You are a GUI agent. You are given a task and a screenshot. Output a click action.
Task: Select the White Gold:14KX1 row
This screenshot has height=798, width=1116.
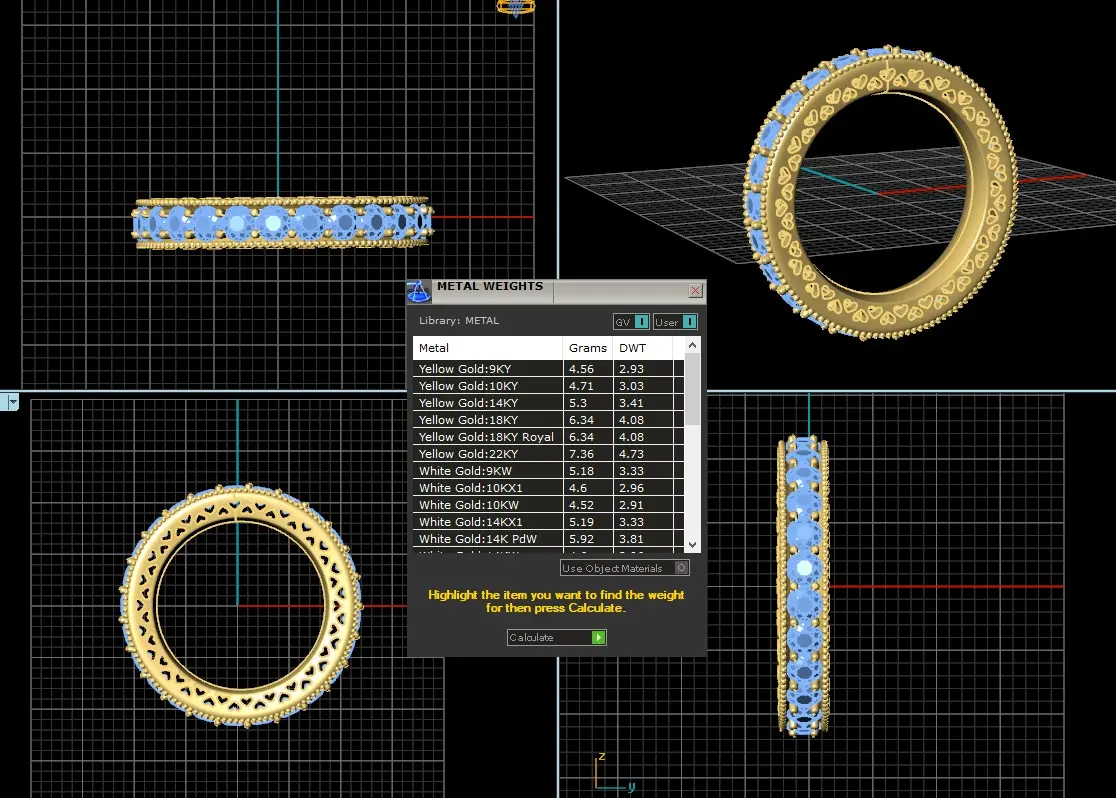tap(548, 522)
